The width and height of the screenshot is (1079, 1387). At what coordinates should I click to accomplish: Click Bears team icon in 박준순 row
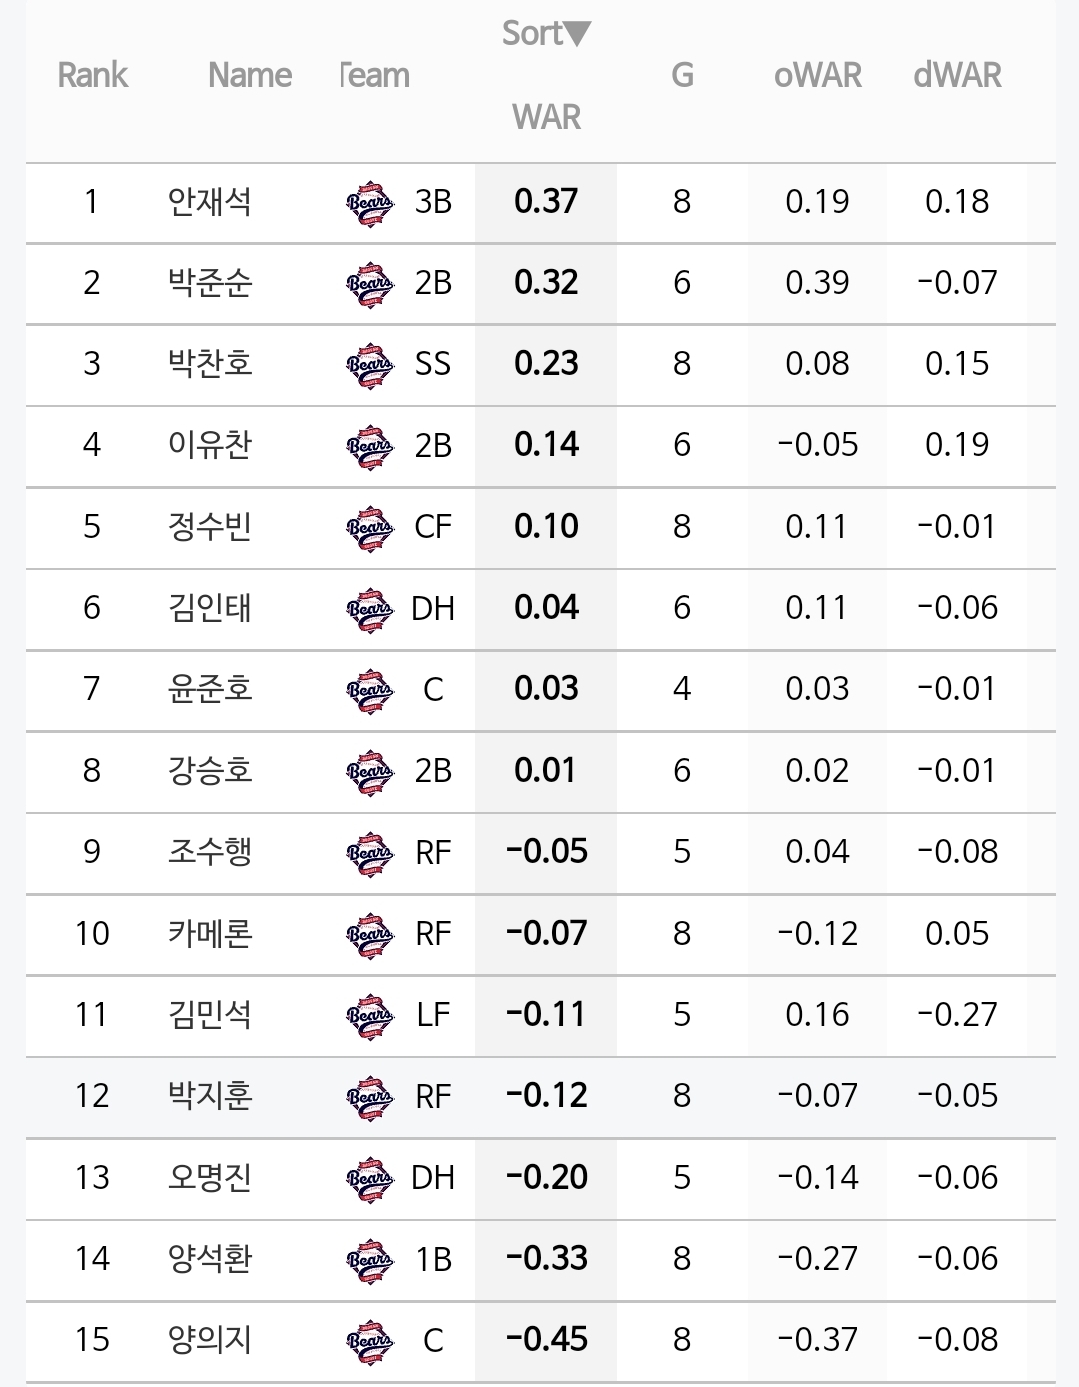(x=369, y=284)
